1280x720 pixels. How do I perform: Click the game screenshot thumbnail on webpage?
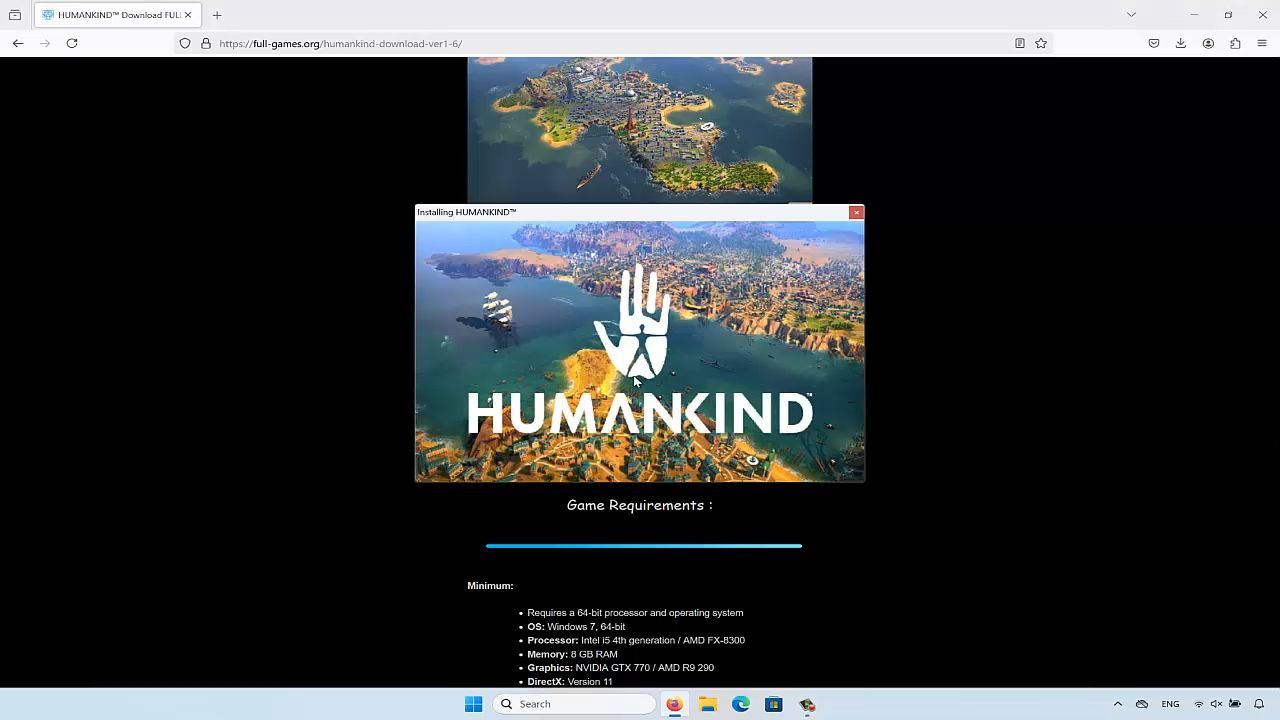coord(640,129)
